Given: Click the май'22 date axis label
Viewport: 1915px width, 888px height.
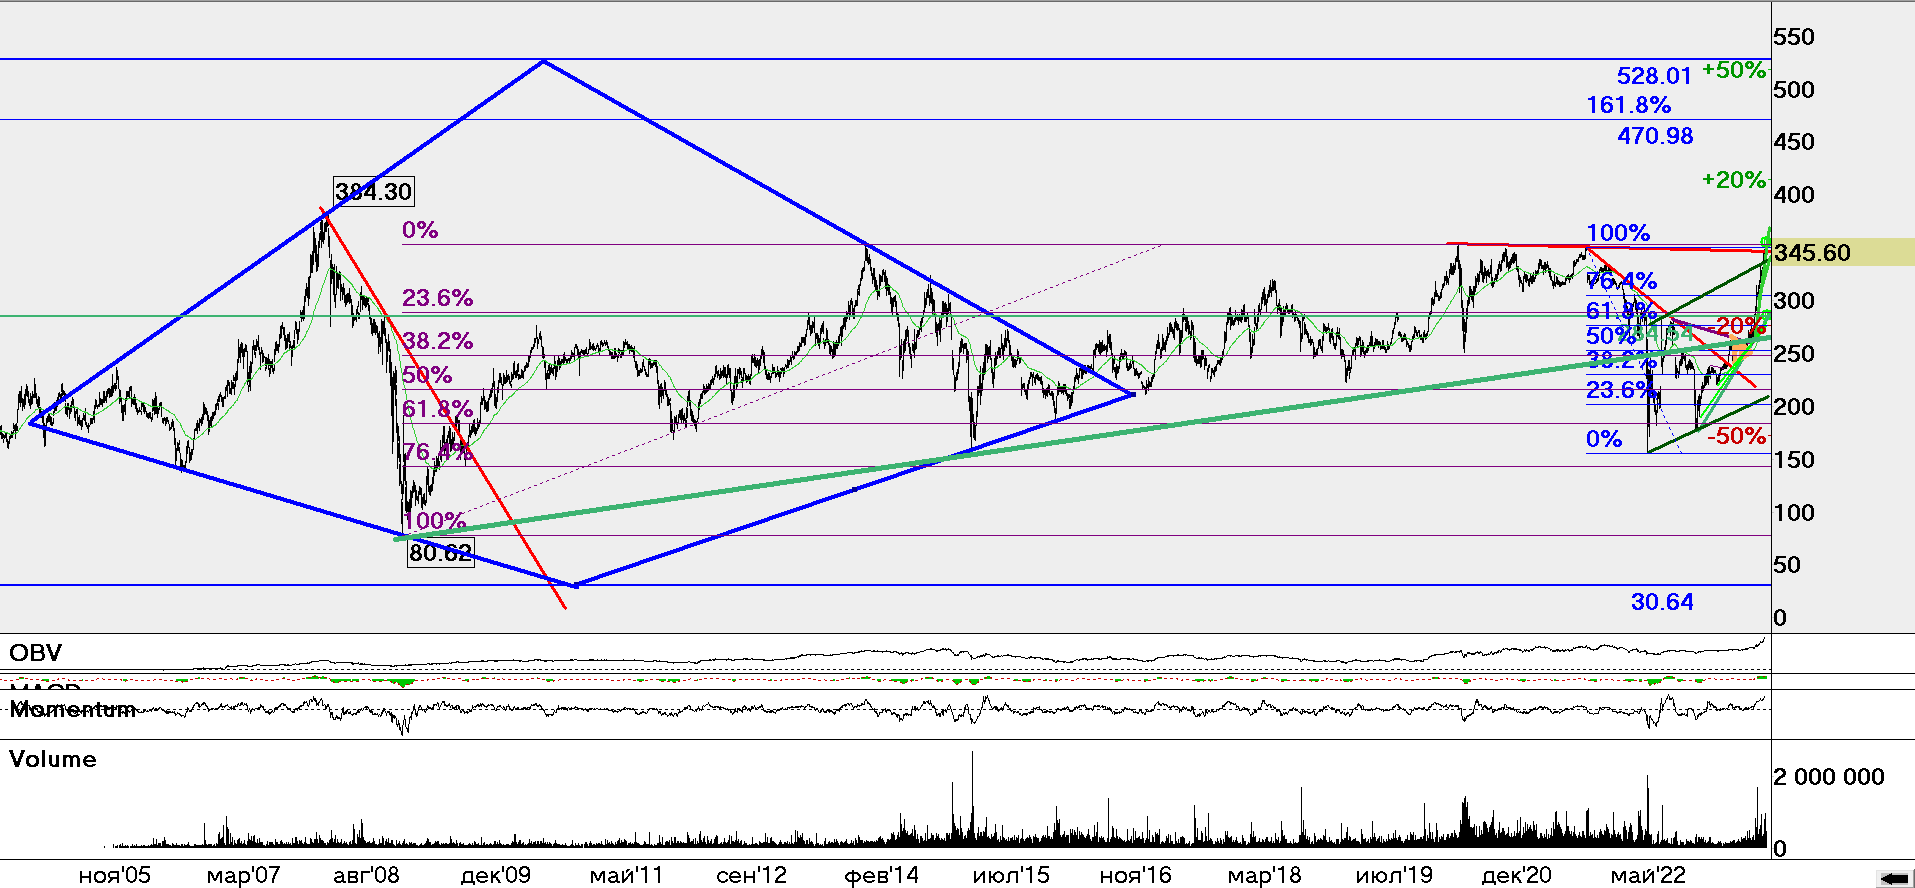Looking at the screenshot, I should click(x=1647, y=876).
